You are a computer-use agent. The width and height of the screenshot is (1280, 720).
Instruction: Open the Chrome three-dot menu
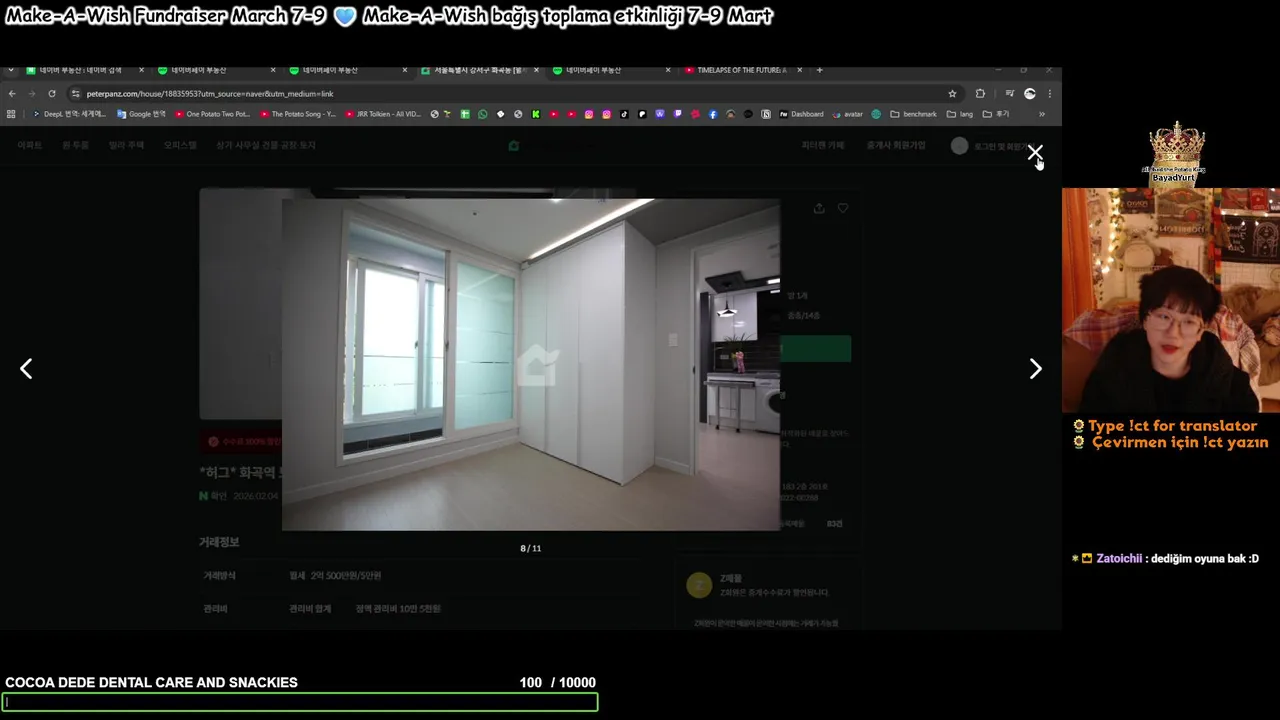click(1049, 94)
